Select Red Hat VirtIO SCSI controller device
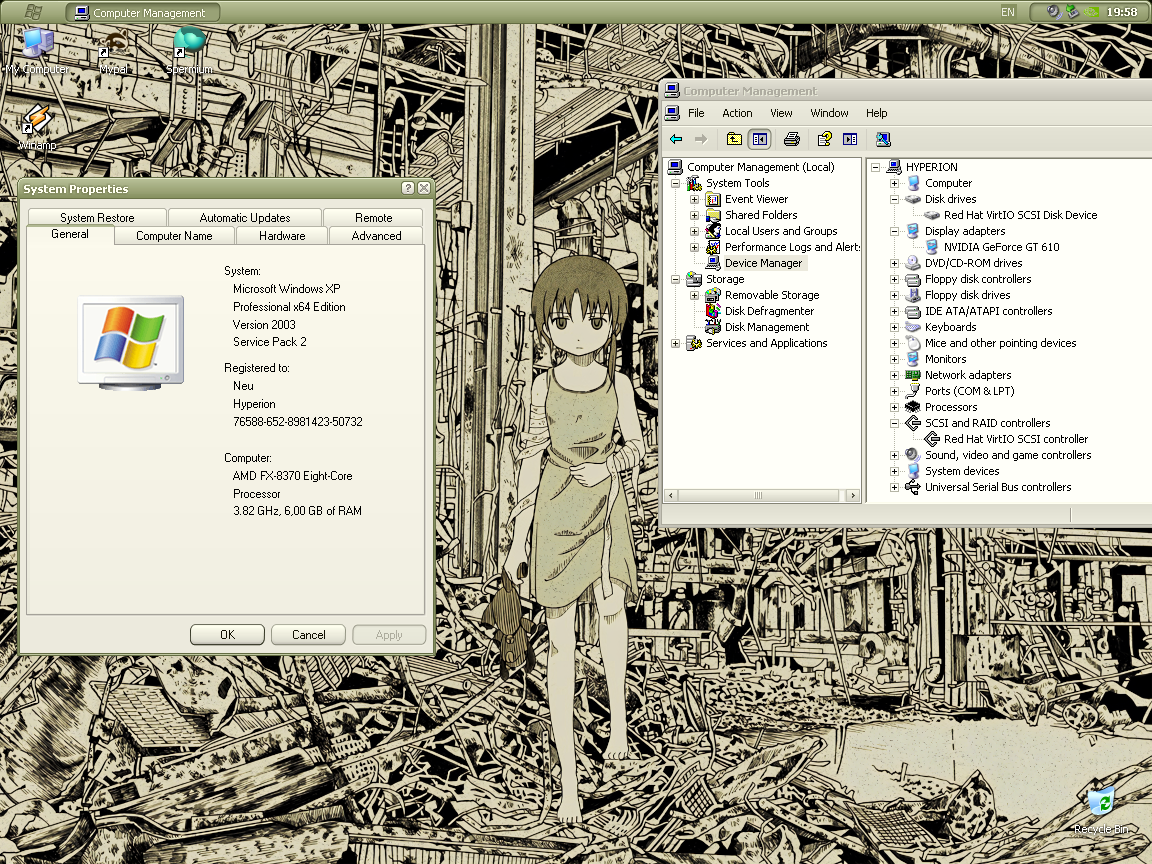The image size is (1152, 864). [1015, 439]
